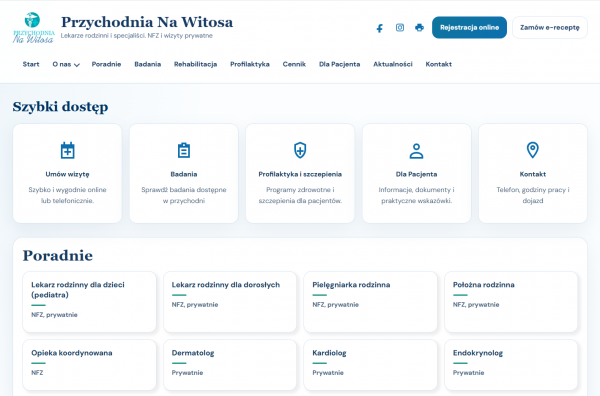Click the calendar icon in Umów wizytę card

[67, 150]
